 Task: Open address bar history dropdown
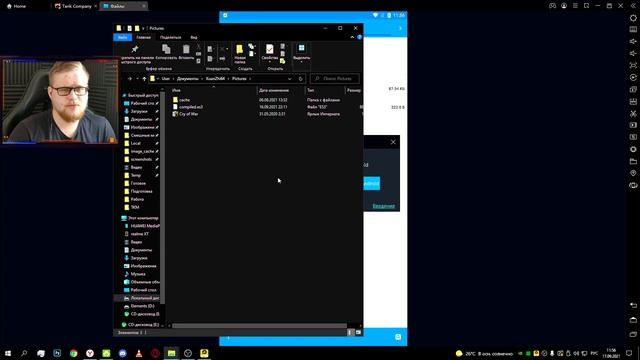[289, 79]
